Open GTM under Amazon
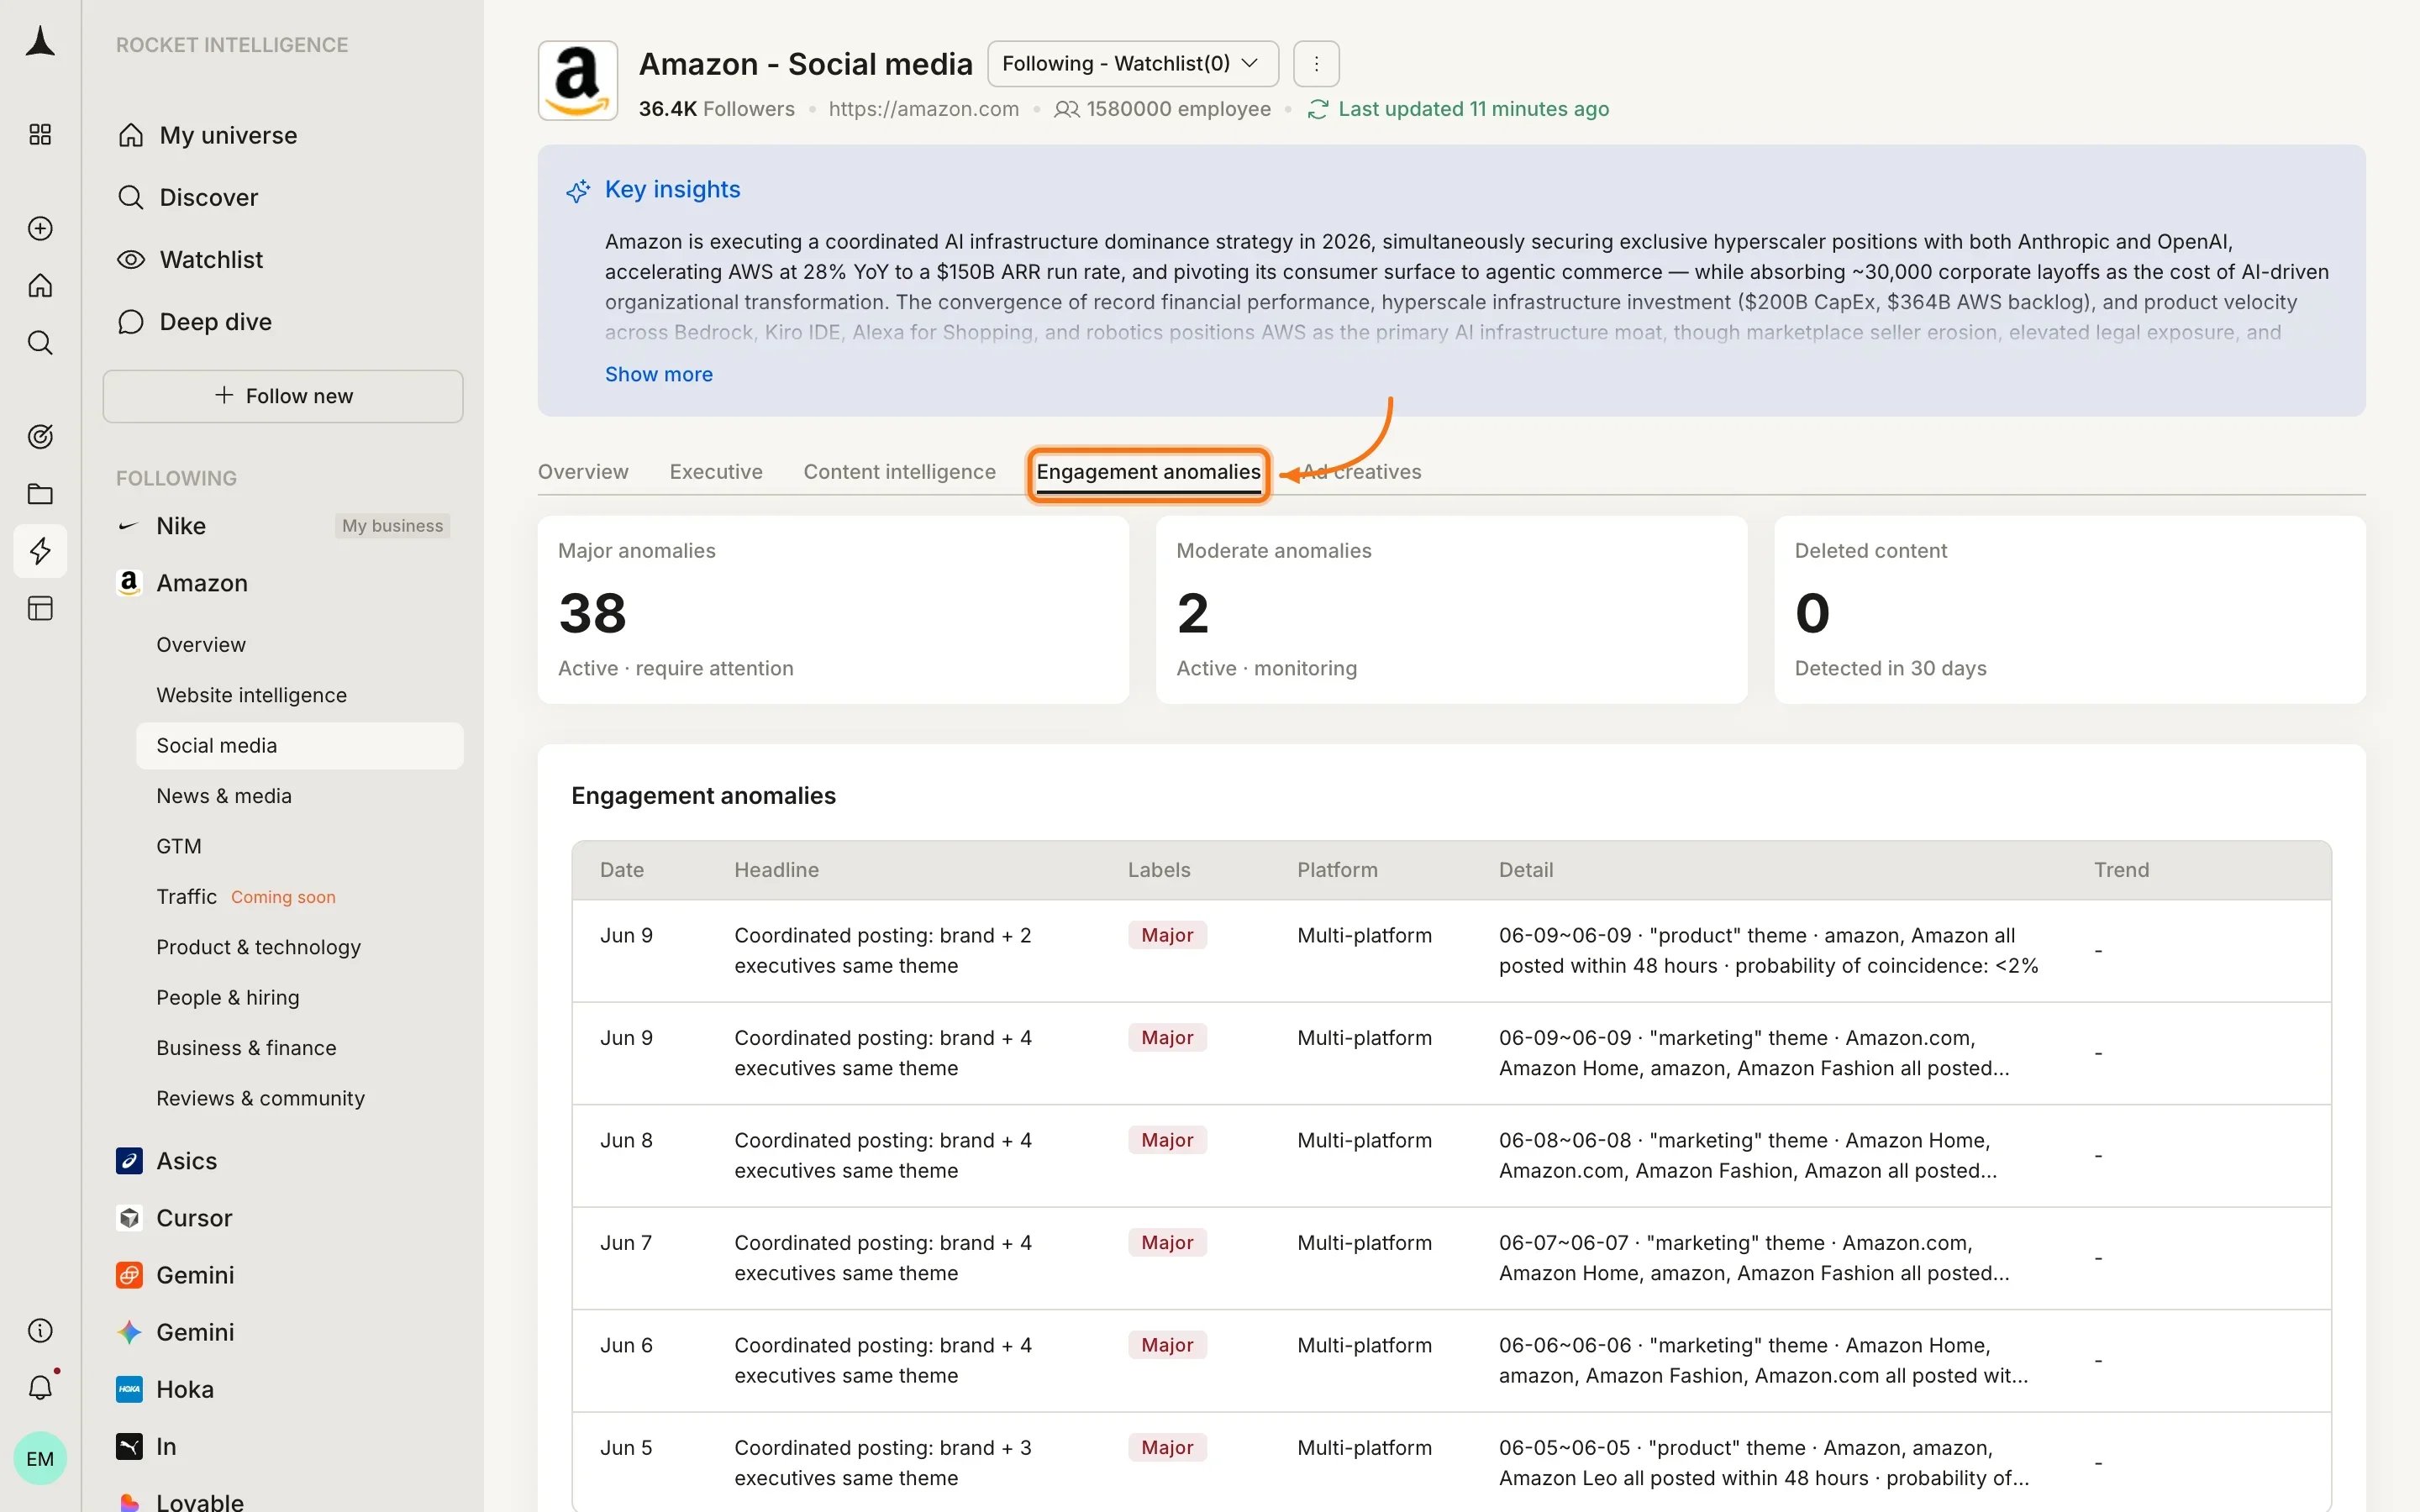The width and height of the screenshot is (2420, 1512). pyautogui.click(x=179, y=846)
